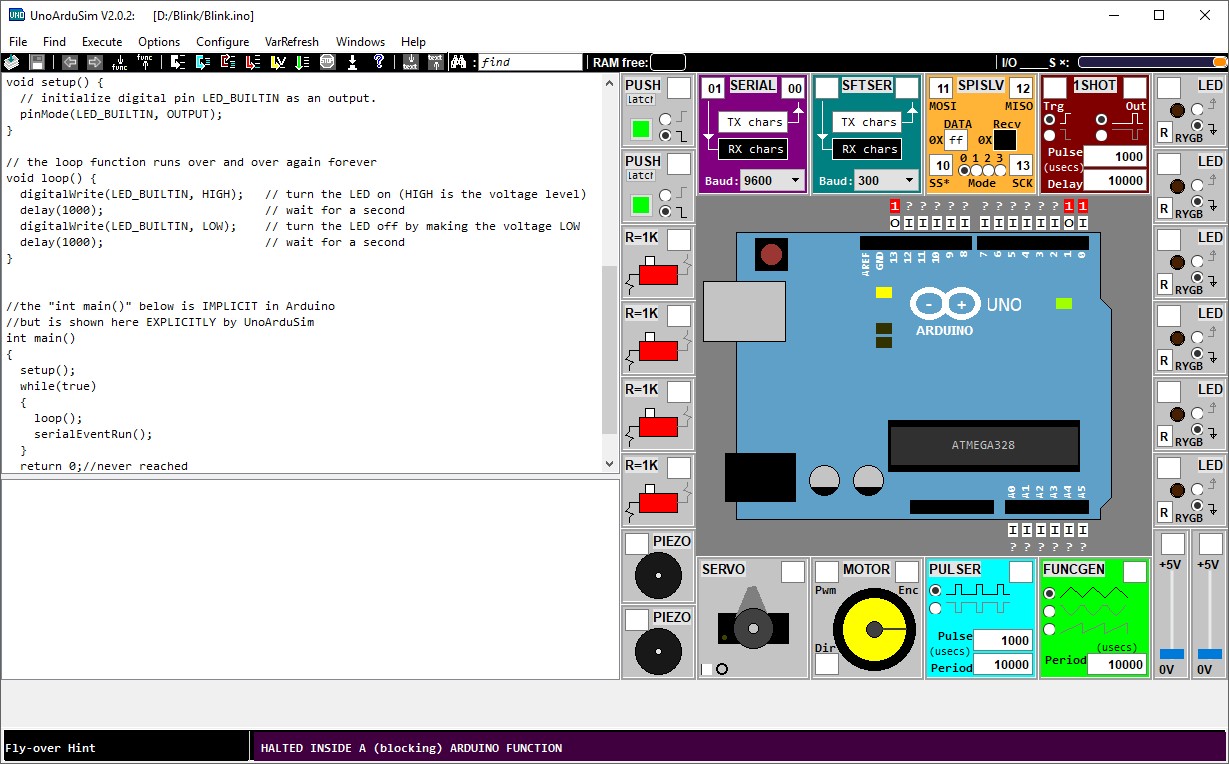Click the yellow Run Till toolbar icon
Image resolution: width=1229 pixels, height=764 pixels.
coord(278,62)
